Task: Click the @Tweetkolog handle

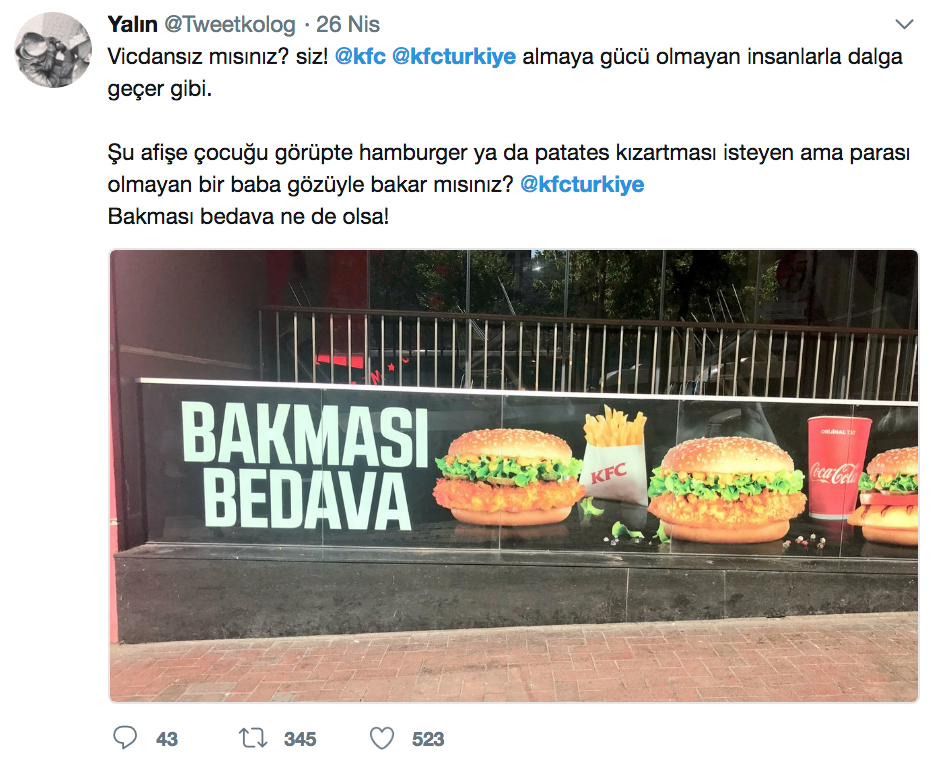Action: coord(230,24)
